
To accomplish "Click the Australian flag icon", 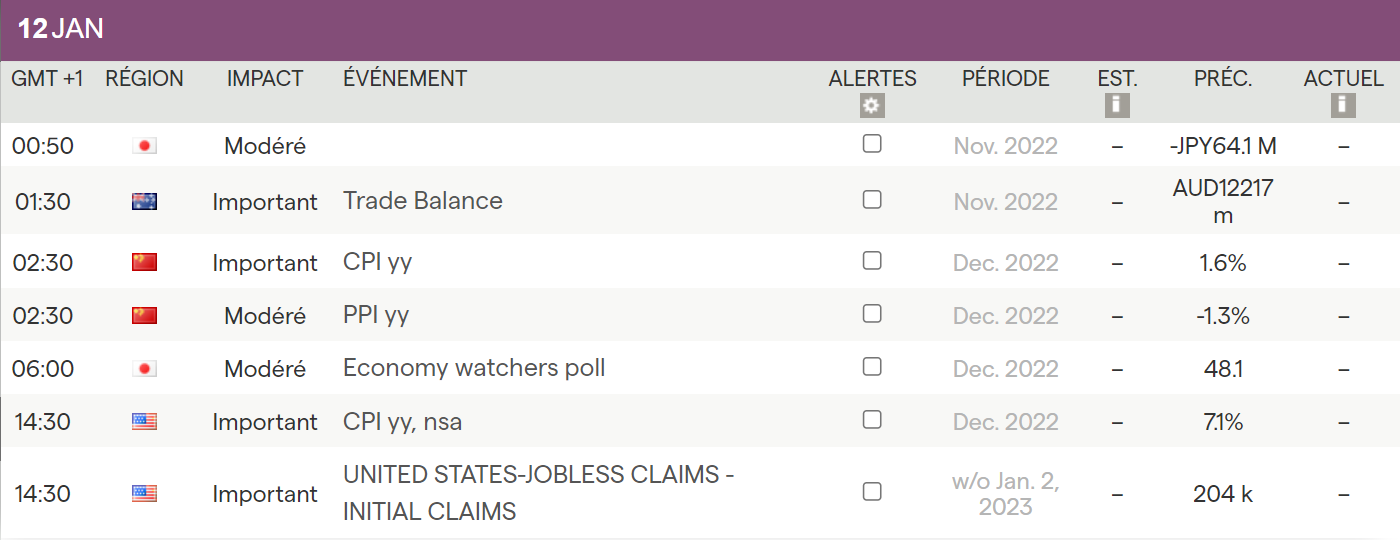I will (x=145, y=202).
